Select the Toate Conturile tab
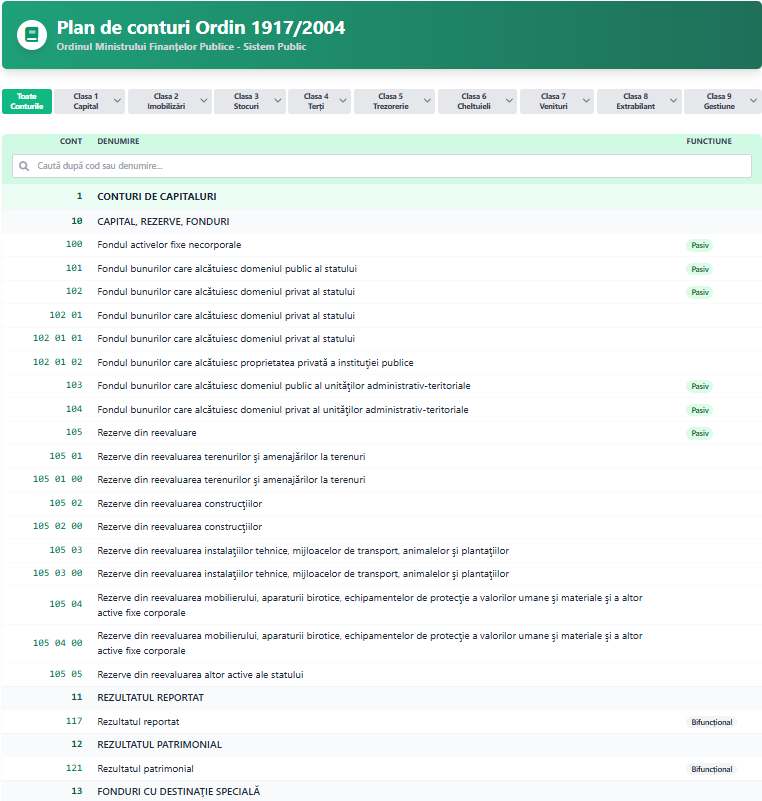This screenshot has width=762, height=801. tap(27, 101)
